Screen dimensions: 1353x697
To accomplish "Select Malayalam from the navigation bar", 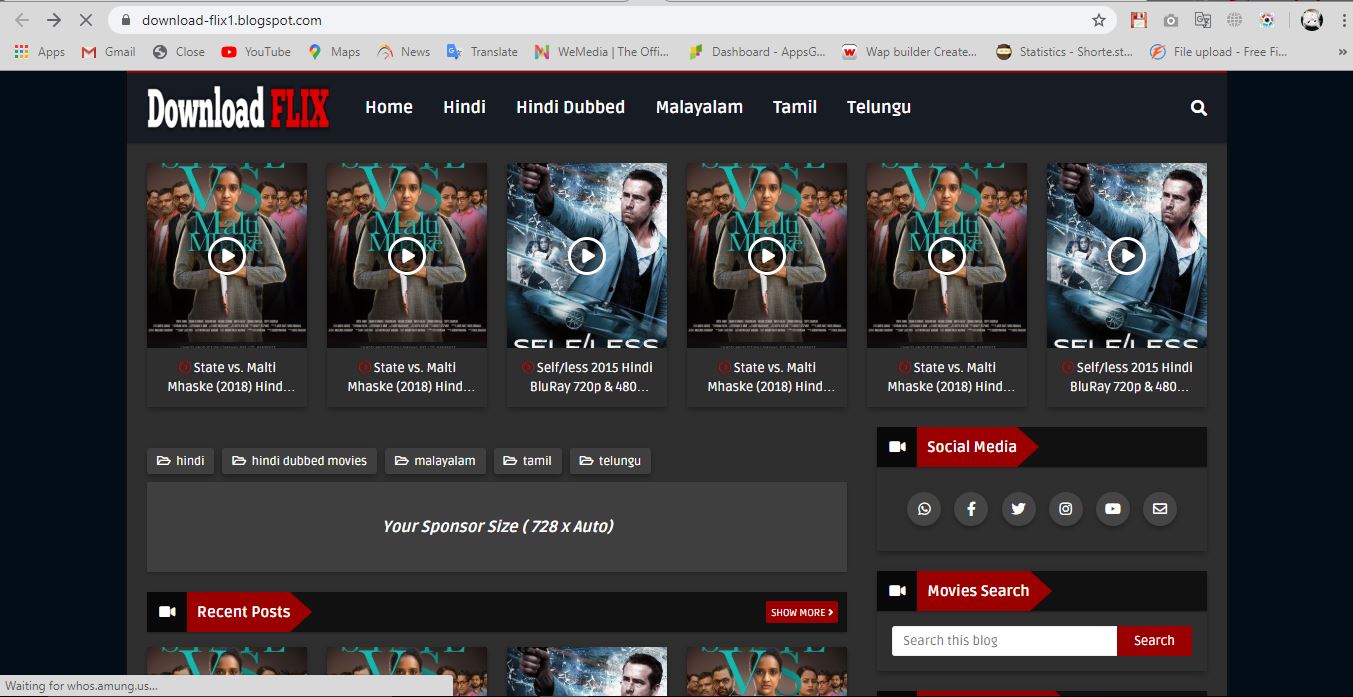I will (699, 106).
